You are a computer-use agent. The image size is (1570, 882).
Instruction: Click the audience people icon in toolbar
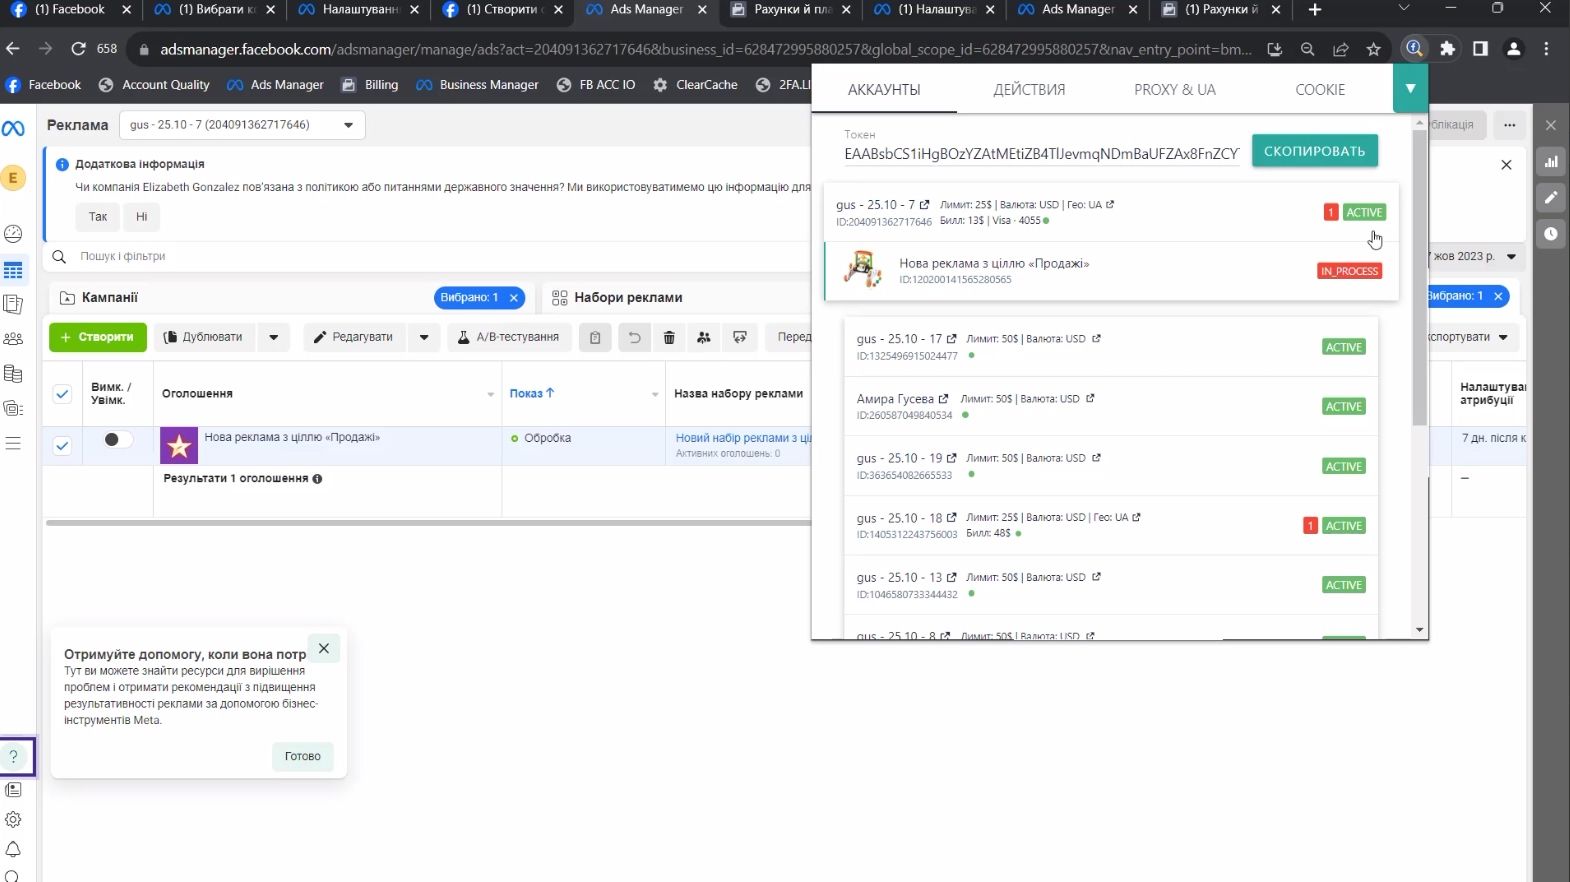pos(704,337)
